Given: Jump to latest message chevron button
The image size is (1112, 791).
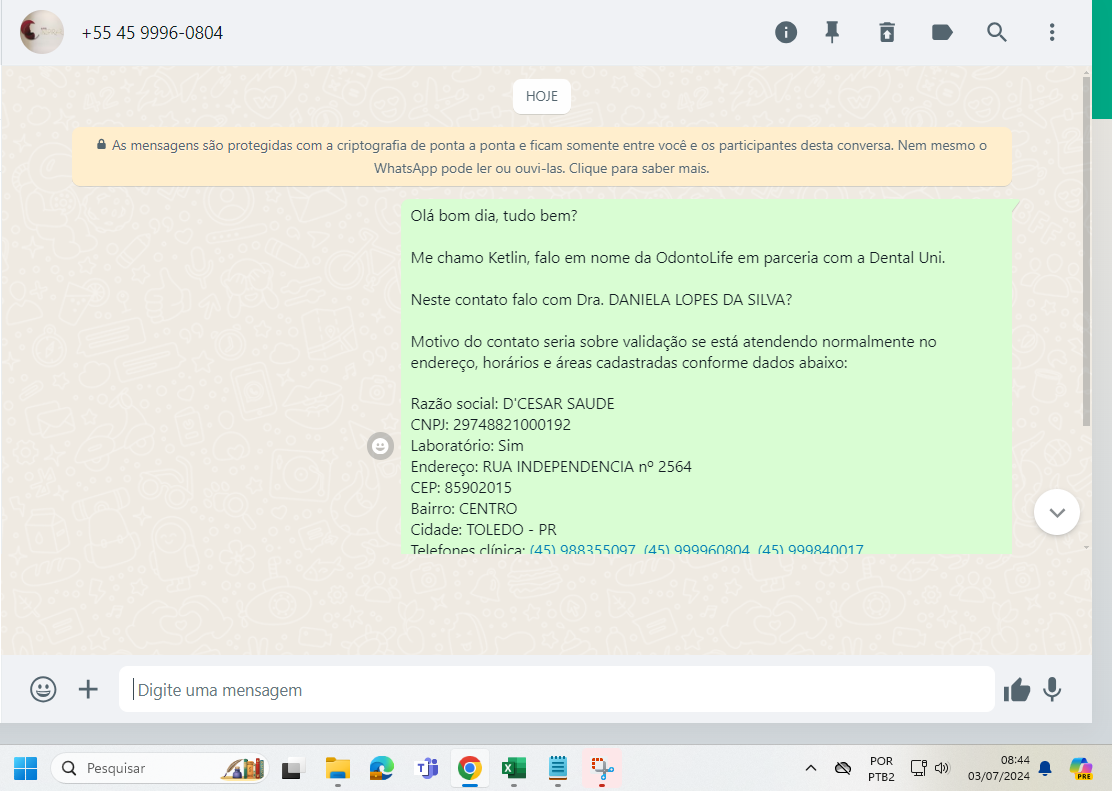Looking at the screenshot, I should [x=1057, y=512].
